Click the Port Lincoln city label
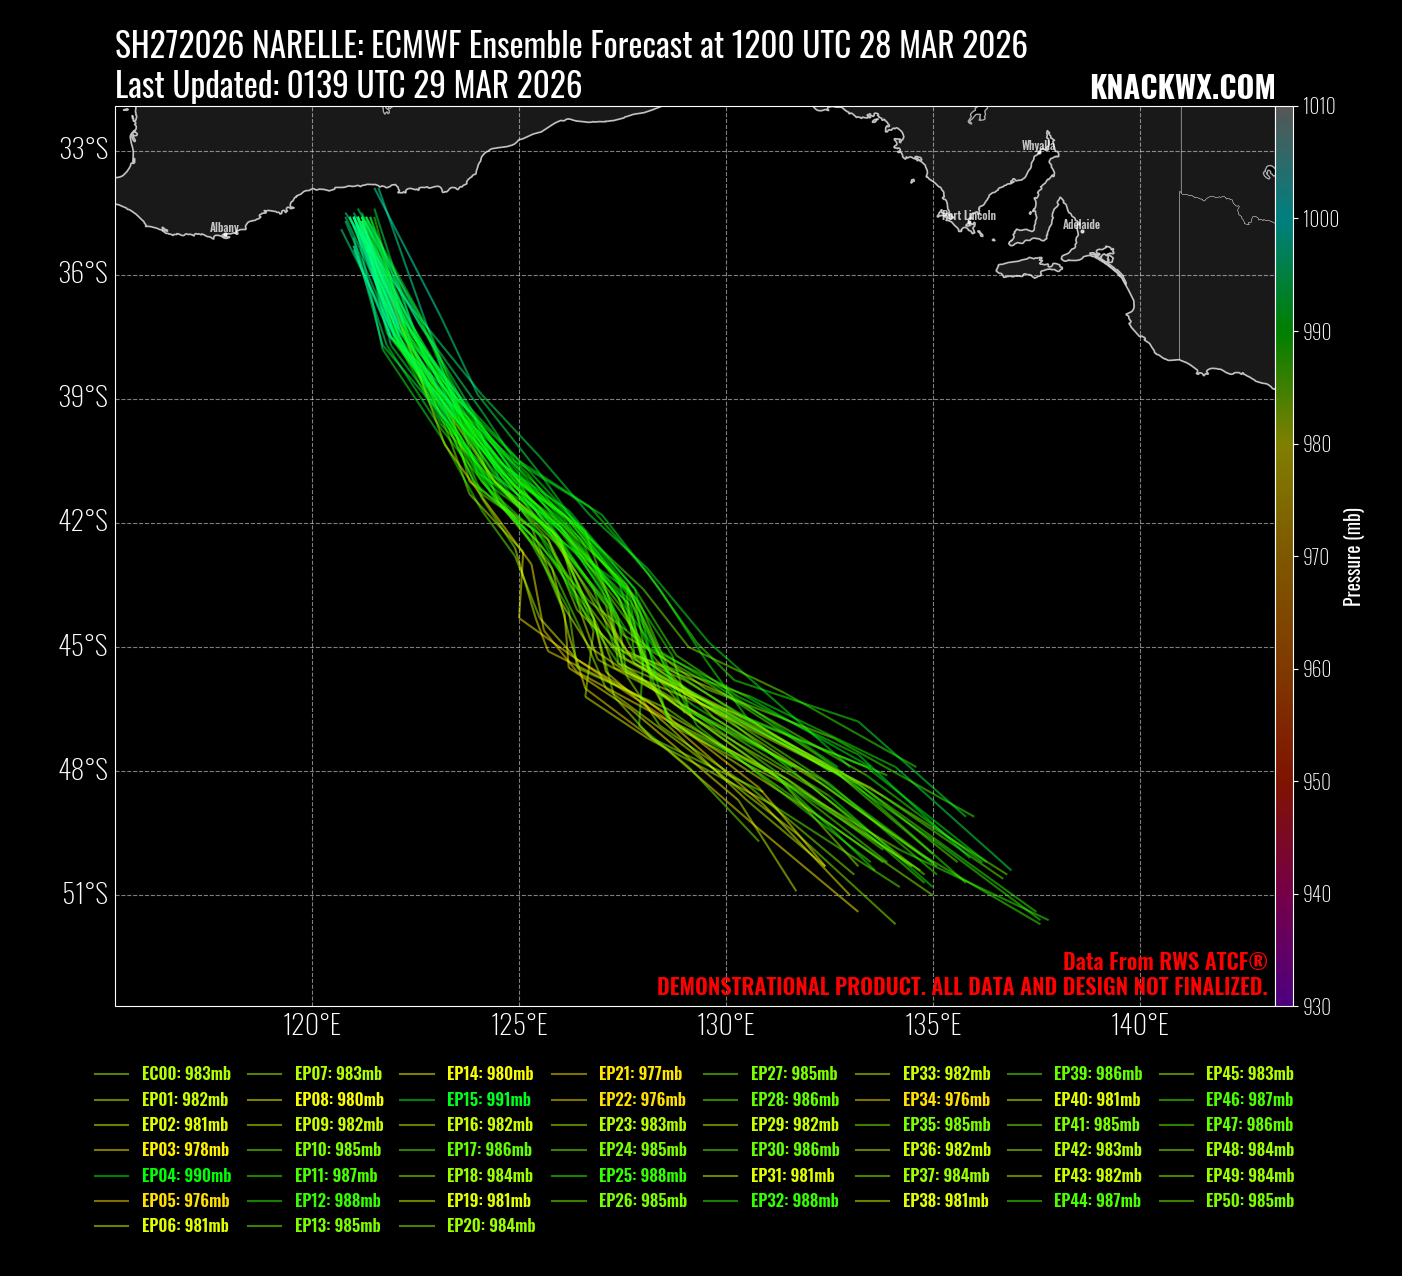The width and height of the screenshot is (1402, 1276). pyautogui.click(x=969, y=216)
